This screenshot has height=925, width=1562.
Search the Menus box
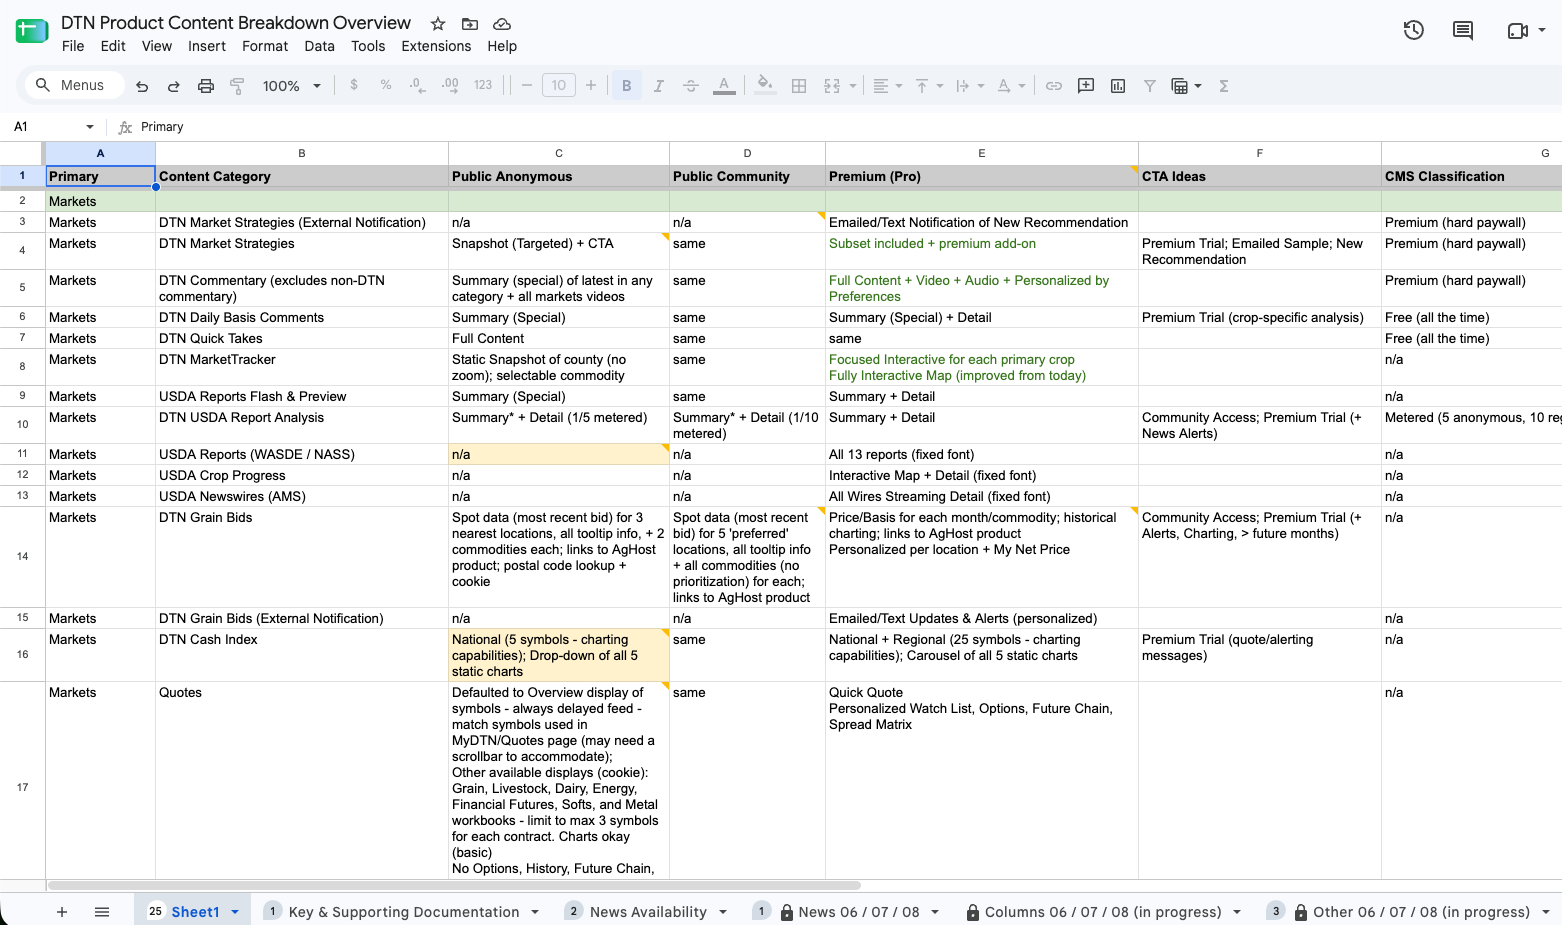(x=74, y=86)
